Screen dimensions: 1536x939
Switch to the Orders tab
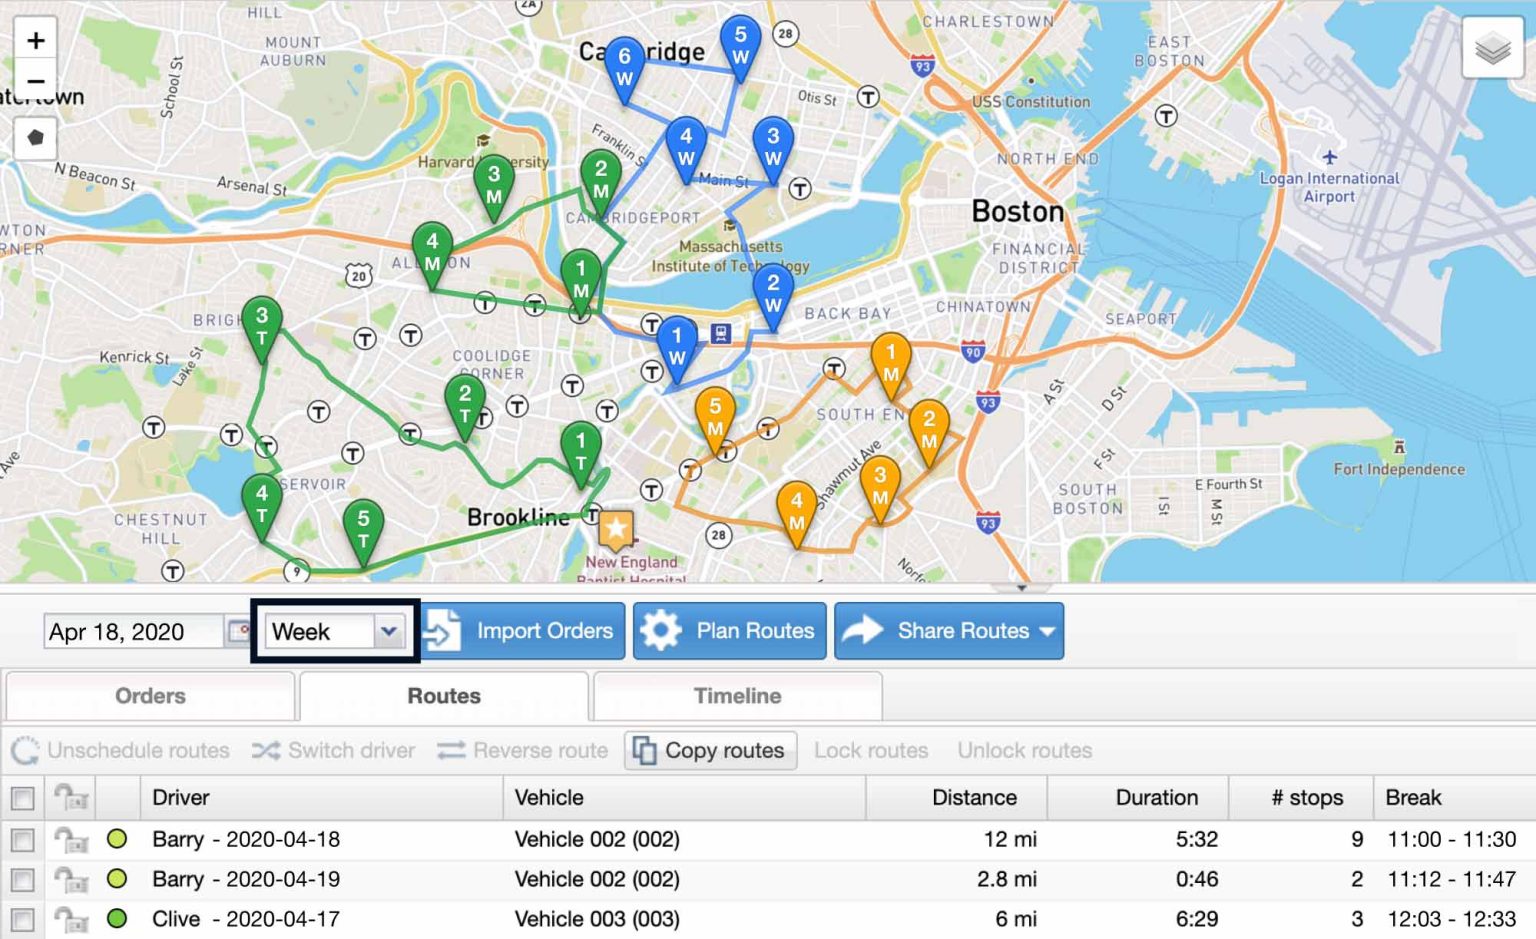(x=150, y=696)
